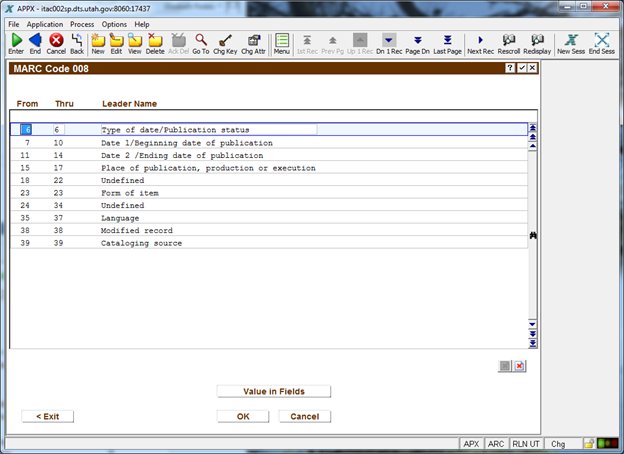Open the Options menu

point(114,24)
